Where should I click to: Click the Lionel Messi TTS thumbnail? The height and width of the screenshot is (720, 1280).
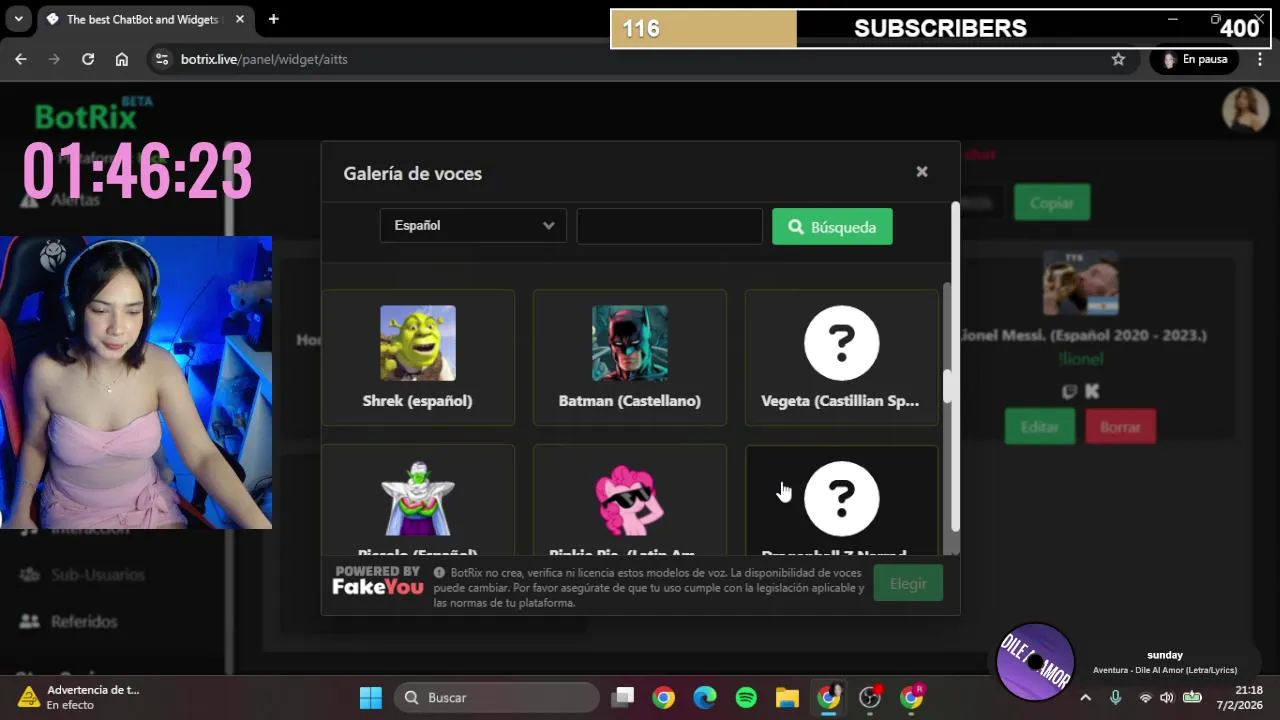pos(1081,283)
